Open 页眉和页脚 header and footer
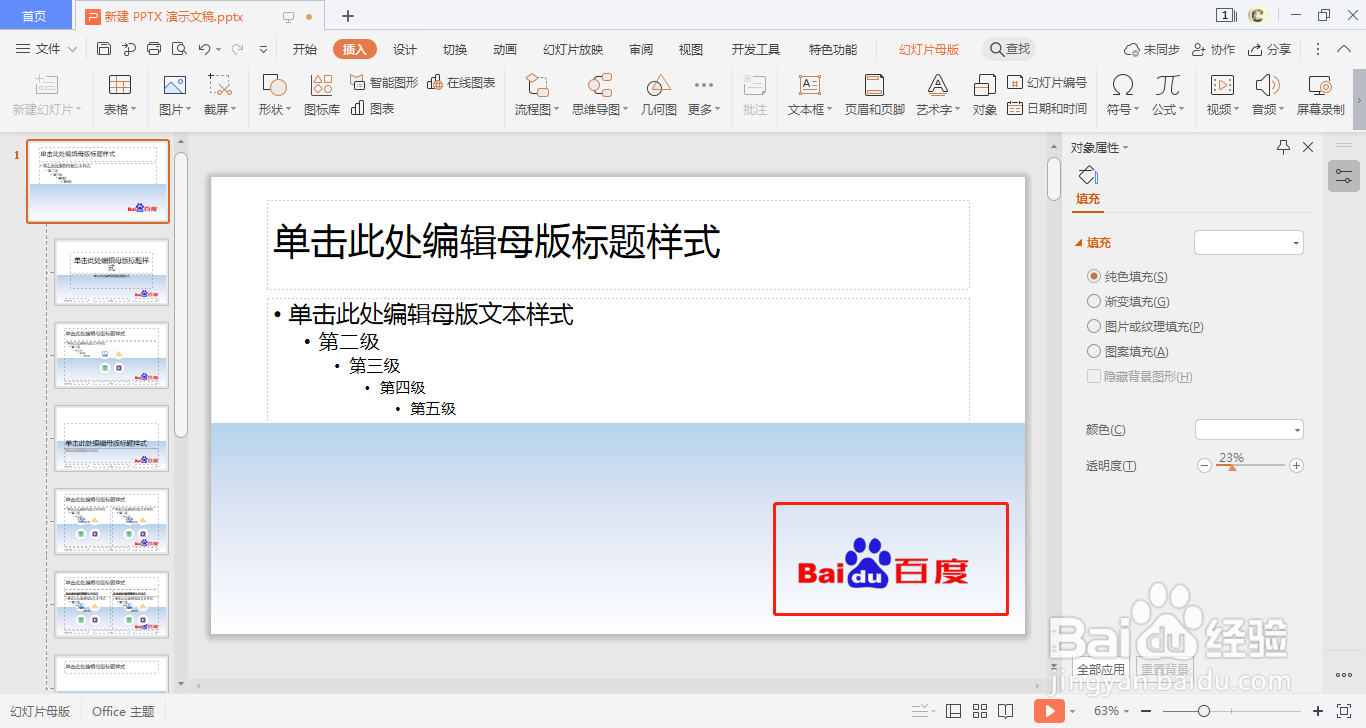This screenshot has width=1366, height=728. coord(875,96)
